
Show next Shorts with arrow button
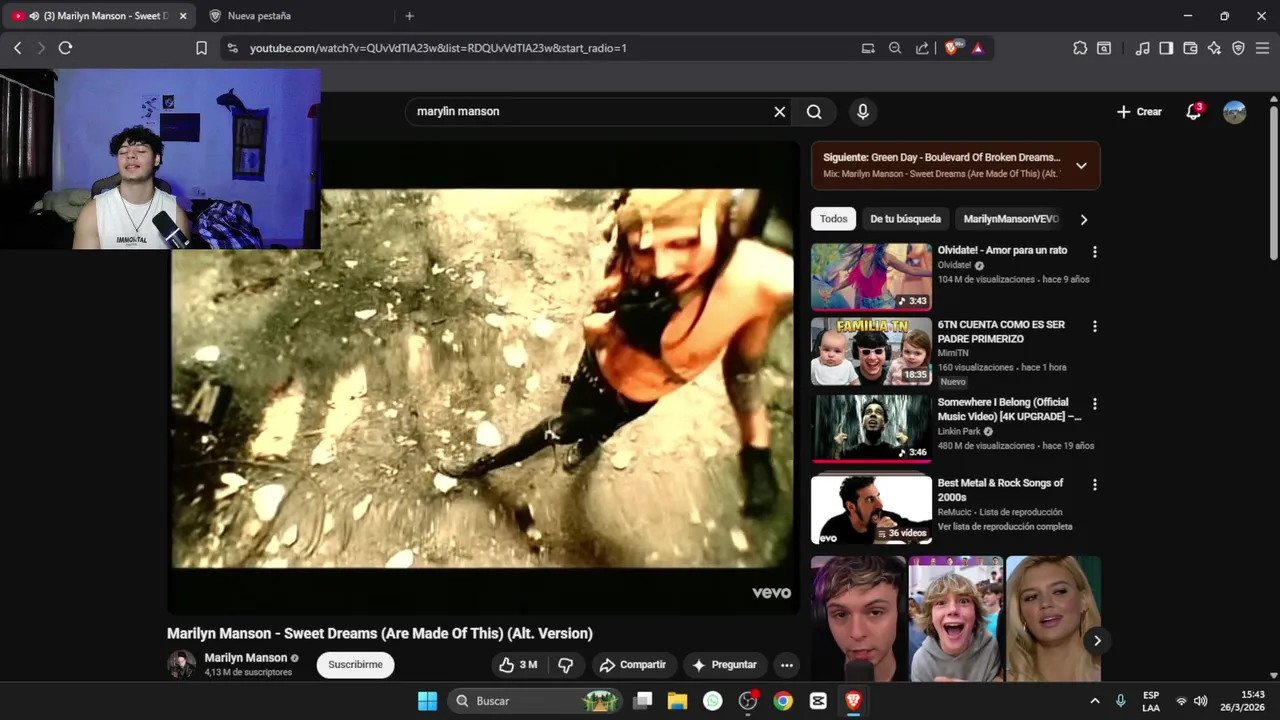(1097, 641)
